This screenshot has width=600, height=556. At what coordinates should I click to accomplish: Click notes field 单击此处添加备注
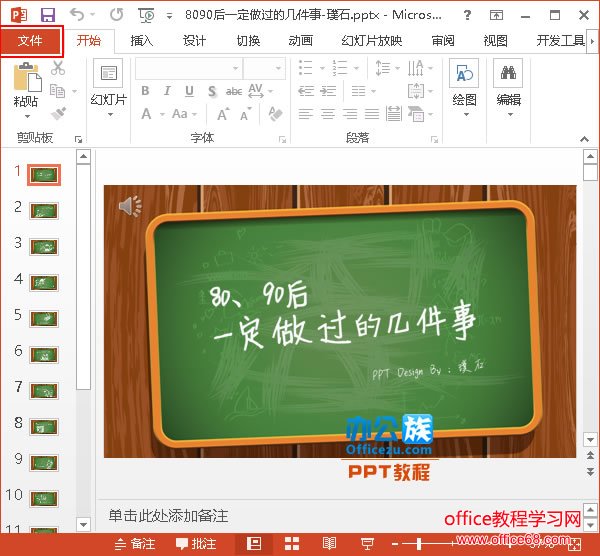[168, 516]
